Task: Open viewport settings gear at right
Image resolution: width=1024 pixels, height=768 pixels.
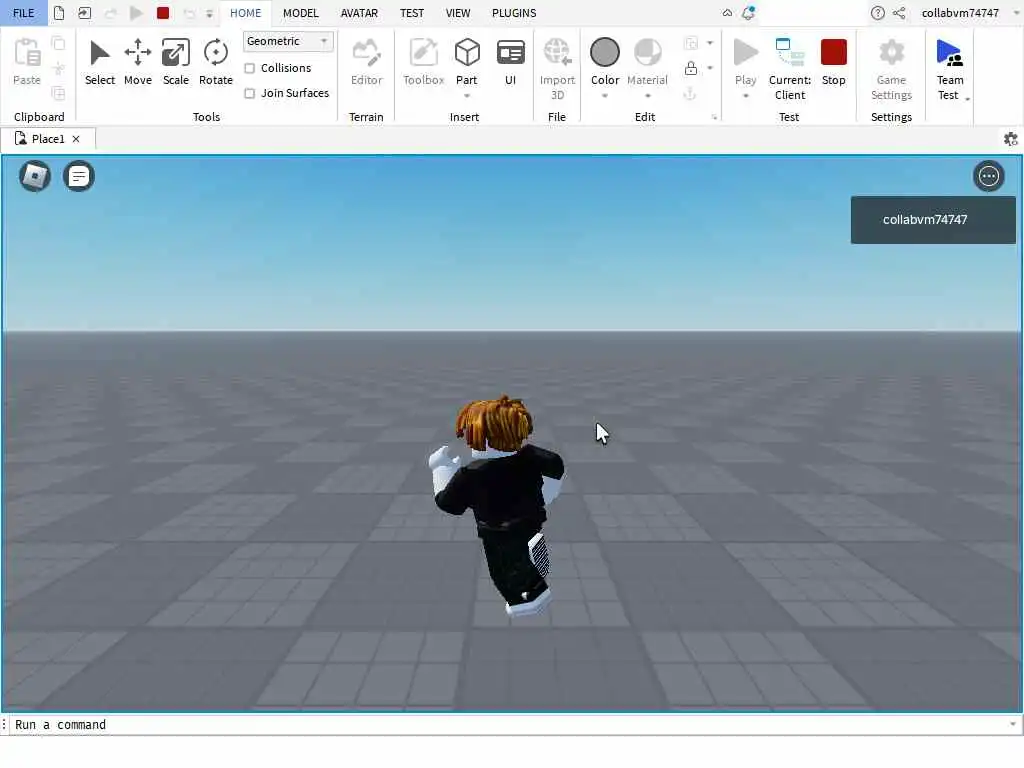Action: pyautogui.click(x=1010, y=139)
